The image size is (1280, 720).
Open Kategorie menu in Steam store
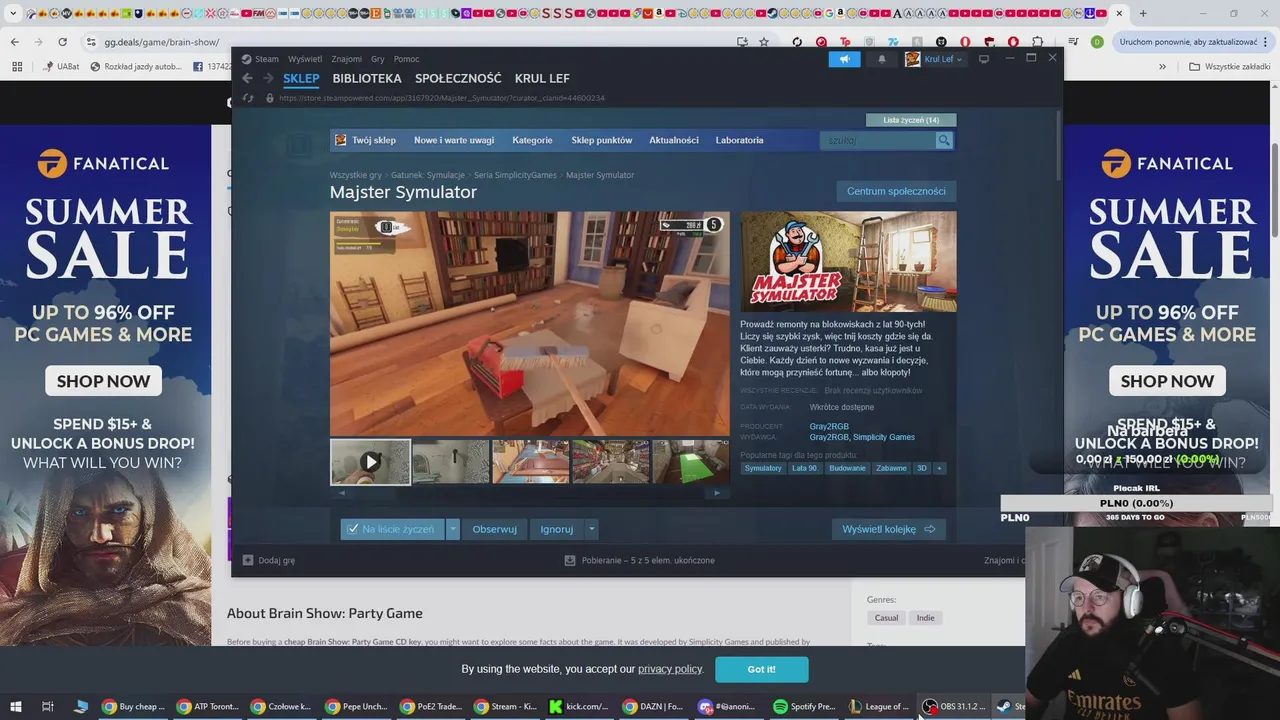pyautogui.click(x=532, y=141)
